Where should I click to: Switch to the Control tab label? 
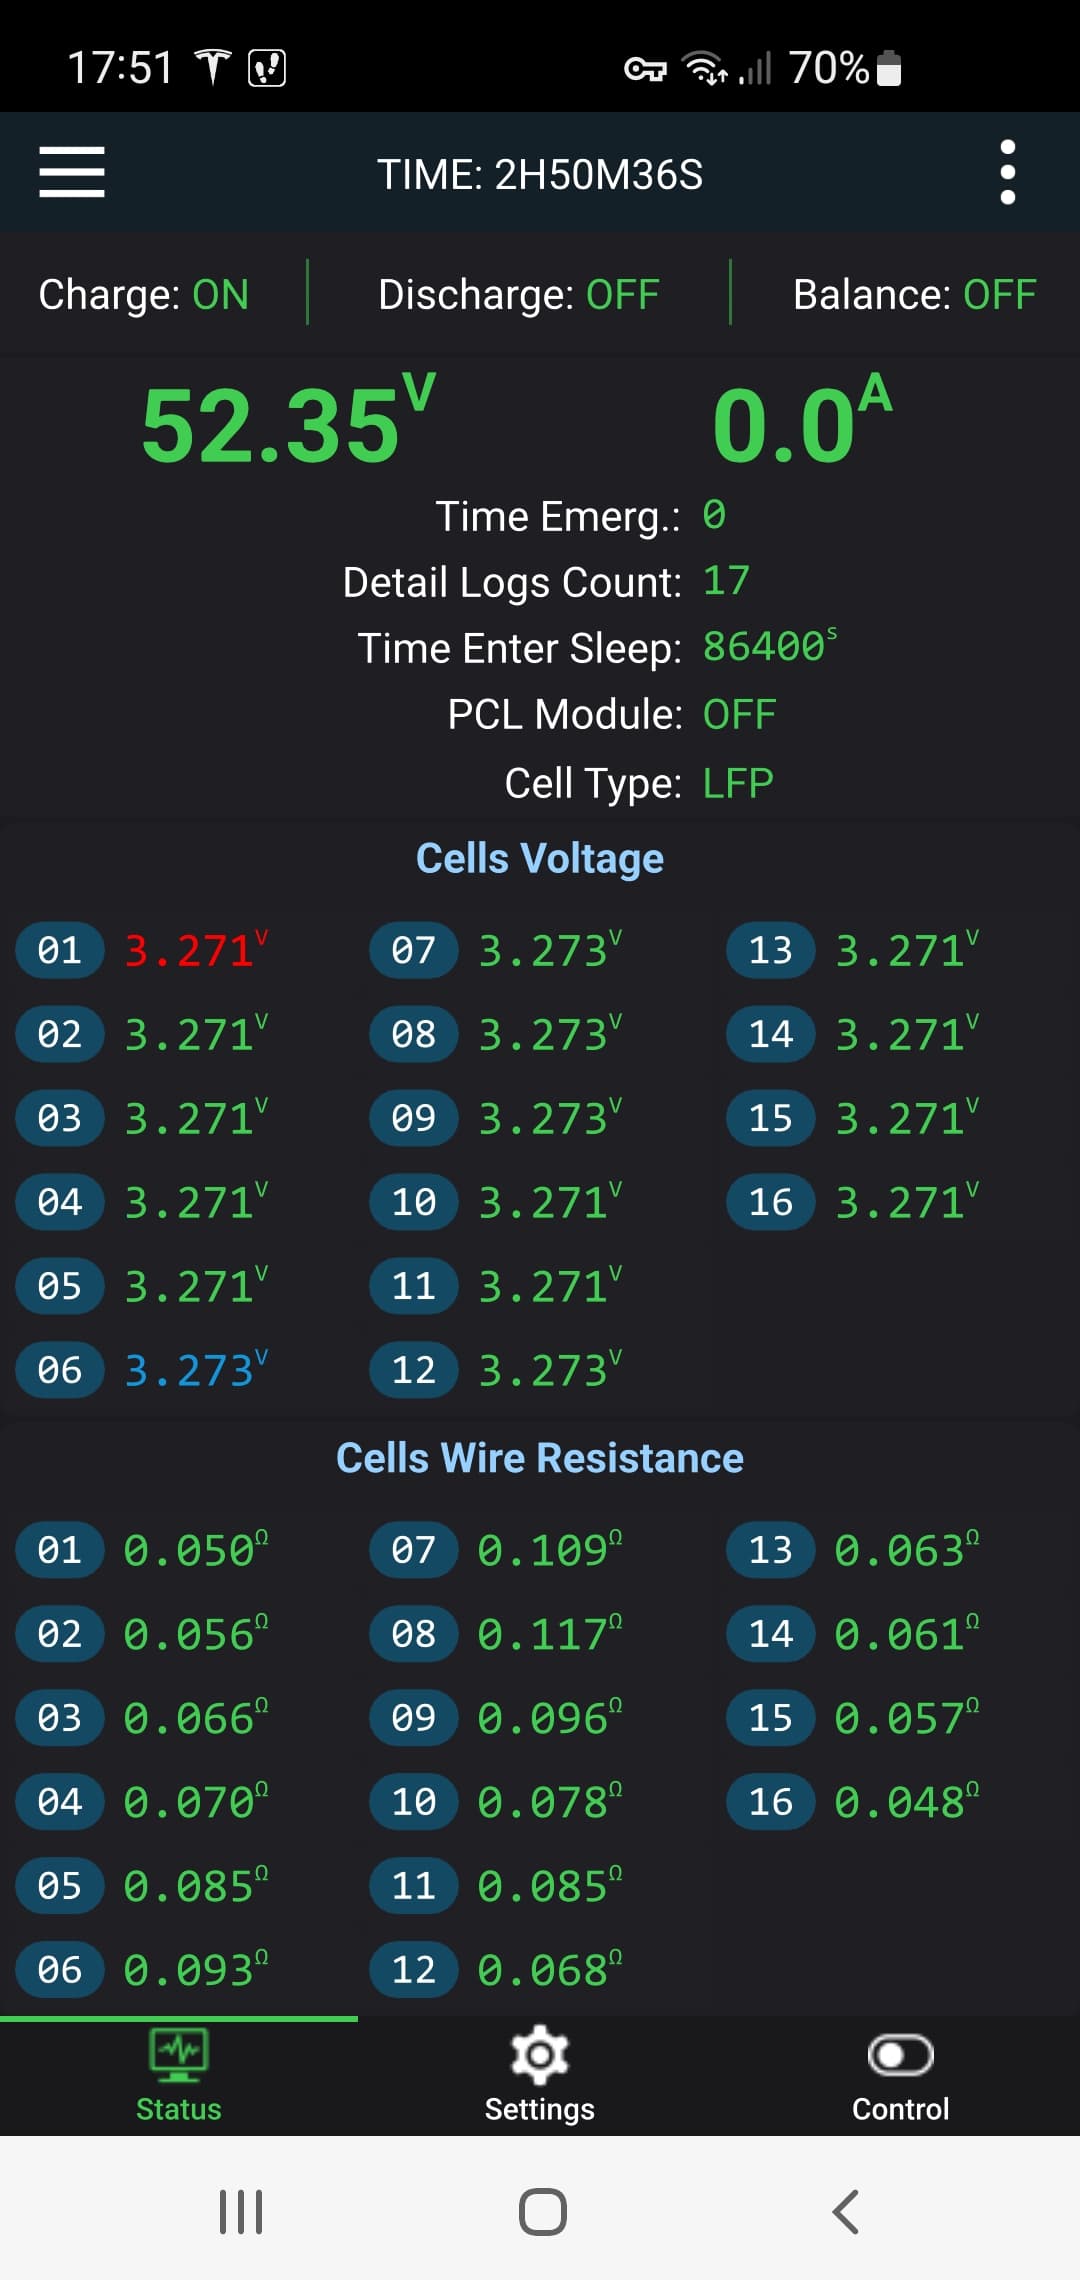[x=900, y=2109]
